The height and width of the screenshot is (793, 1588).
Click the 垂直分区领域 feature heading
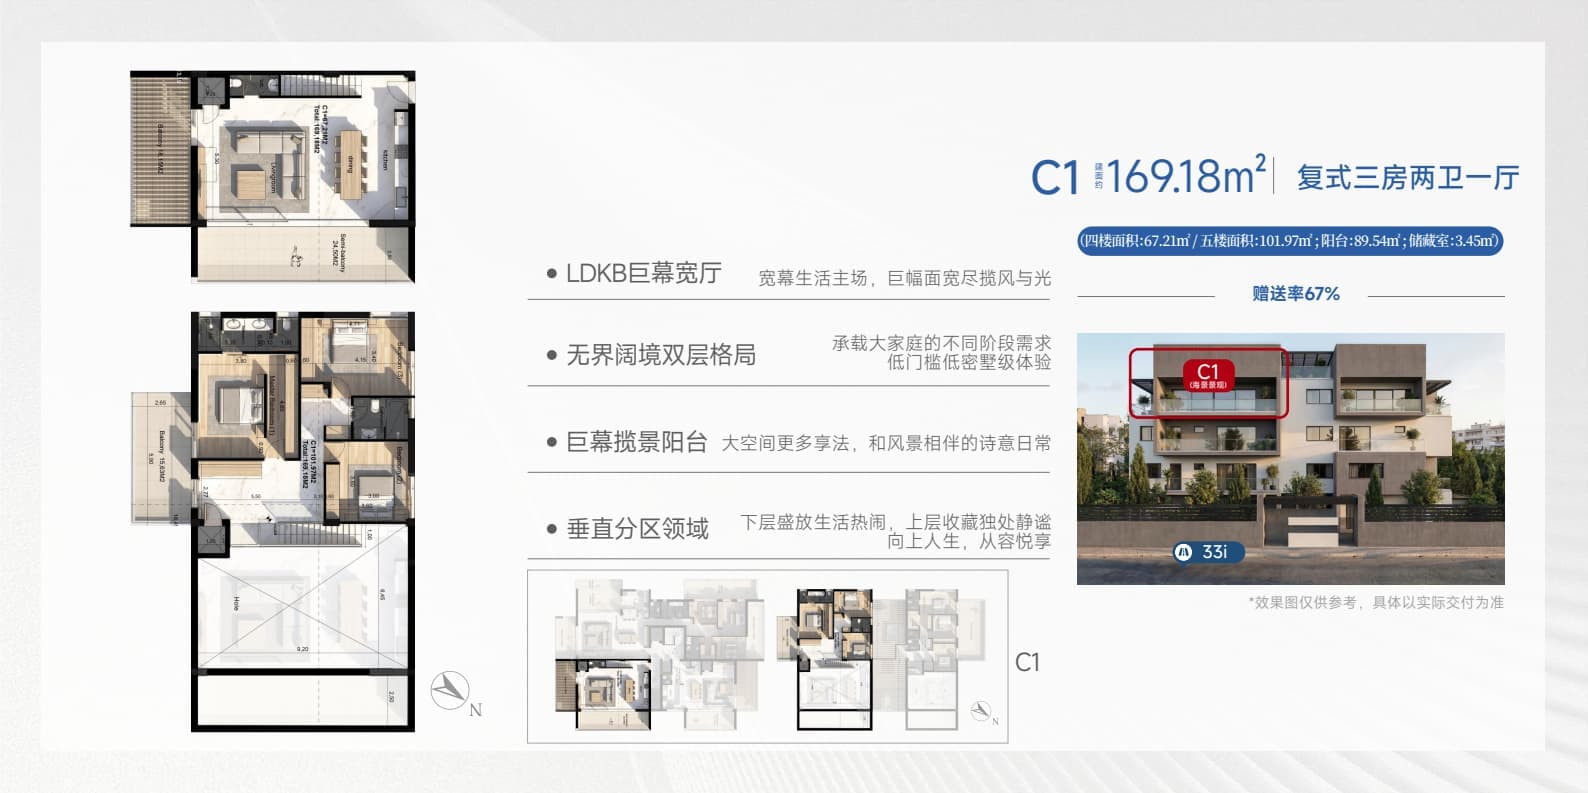637,529
